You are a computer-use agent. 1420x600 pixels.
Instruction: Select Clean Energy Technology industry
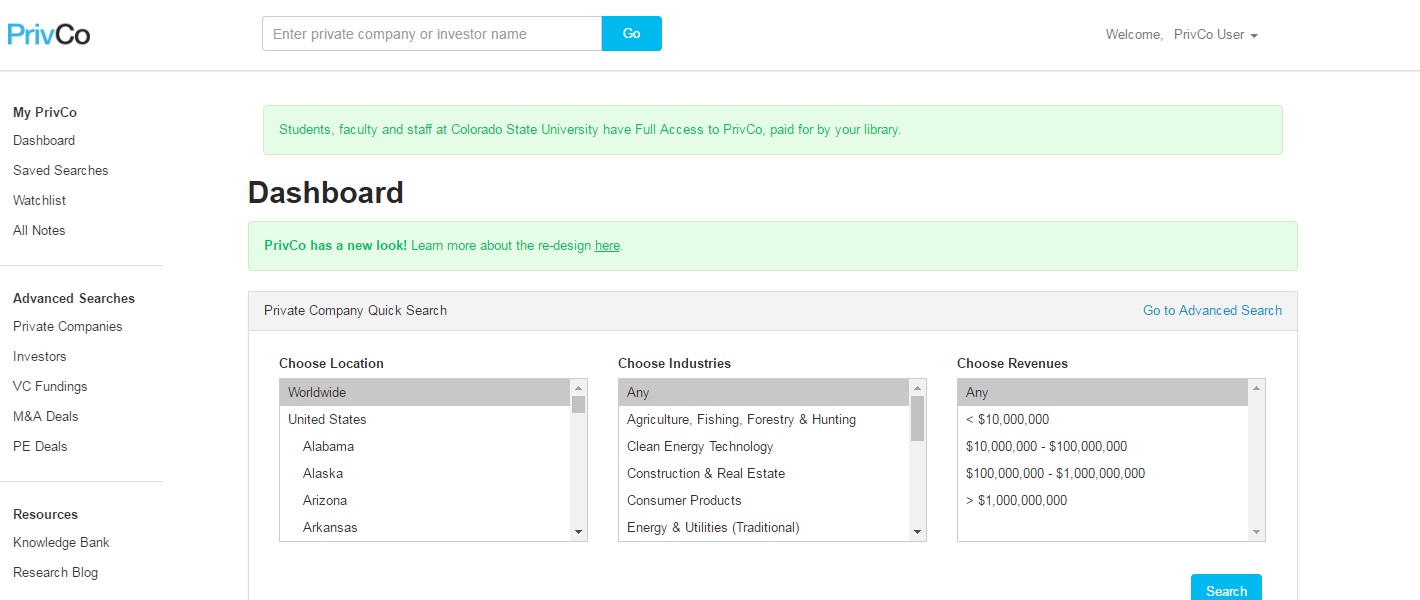[x=764, y=446]
